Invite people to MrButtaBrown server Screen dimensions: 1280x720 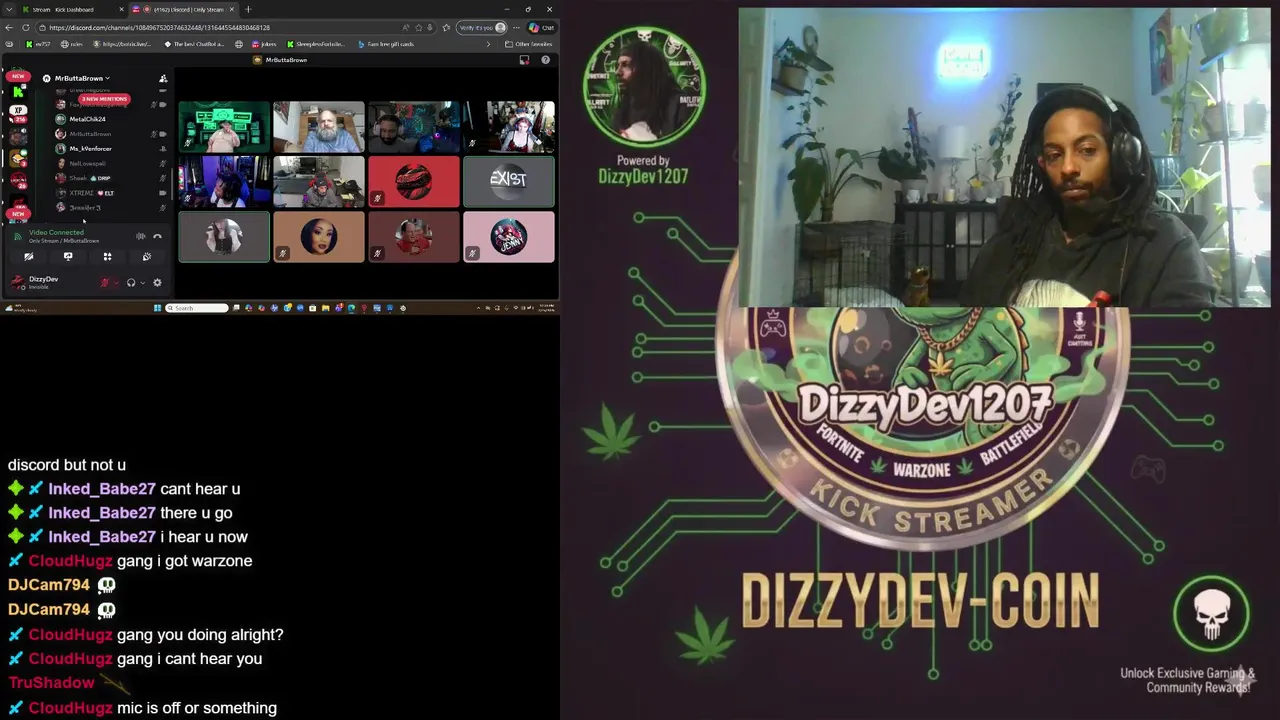pos(163,78)
